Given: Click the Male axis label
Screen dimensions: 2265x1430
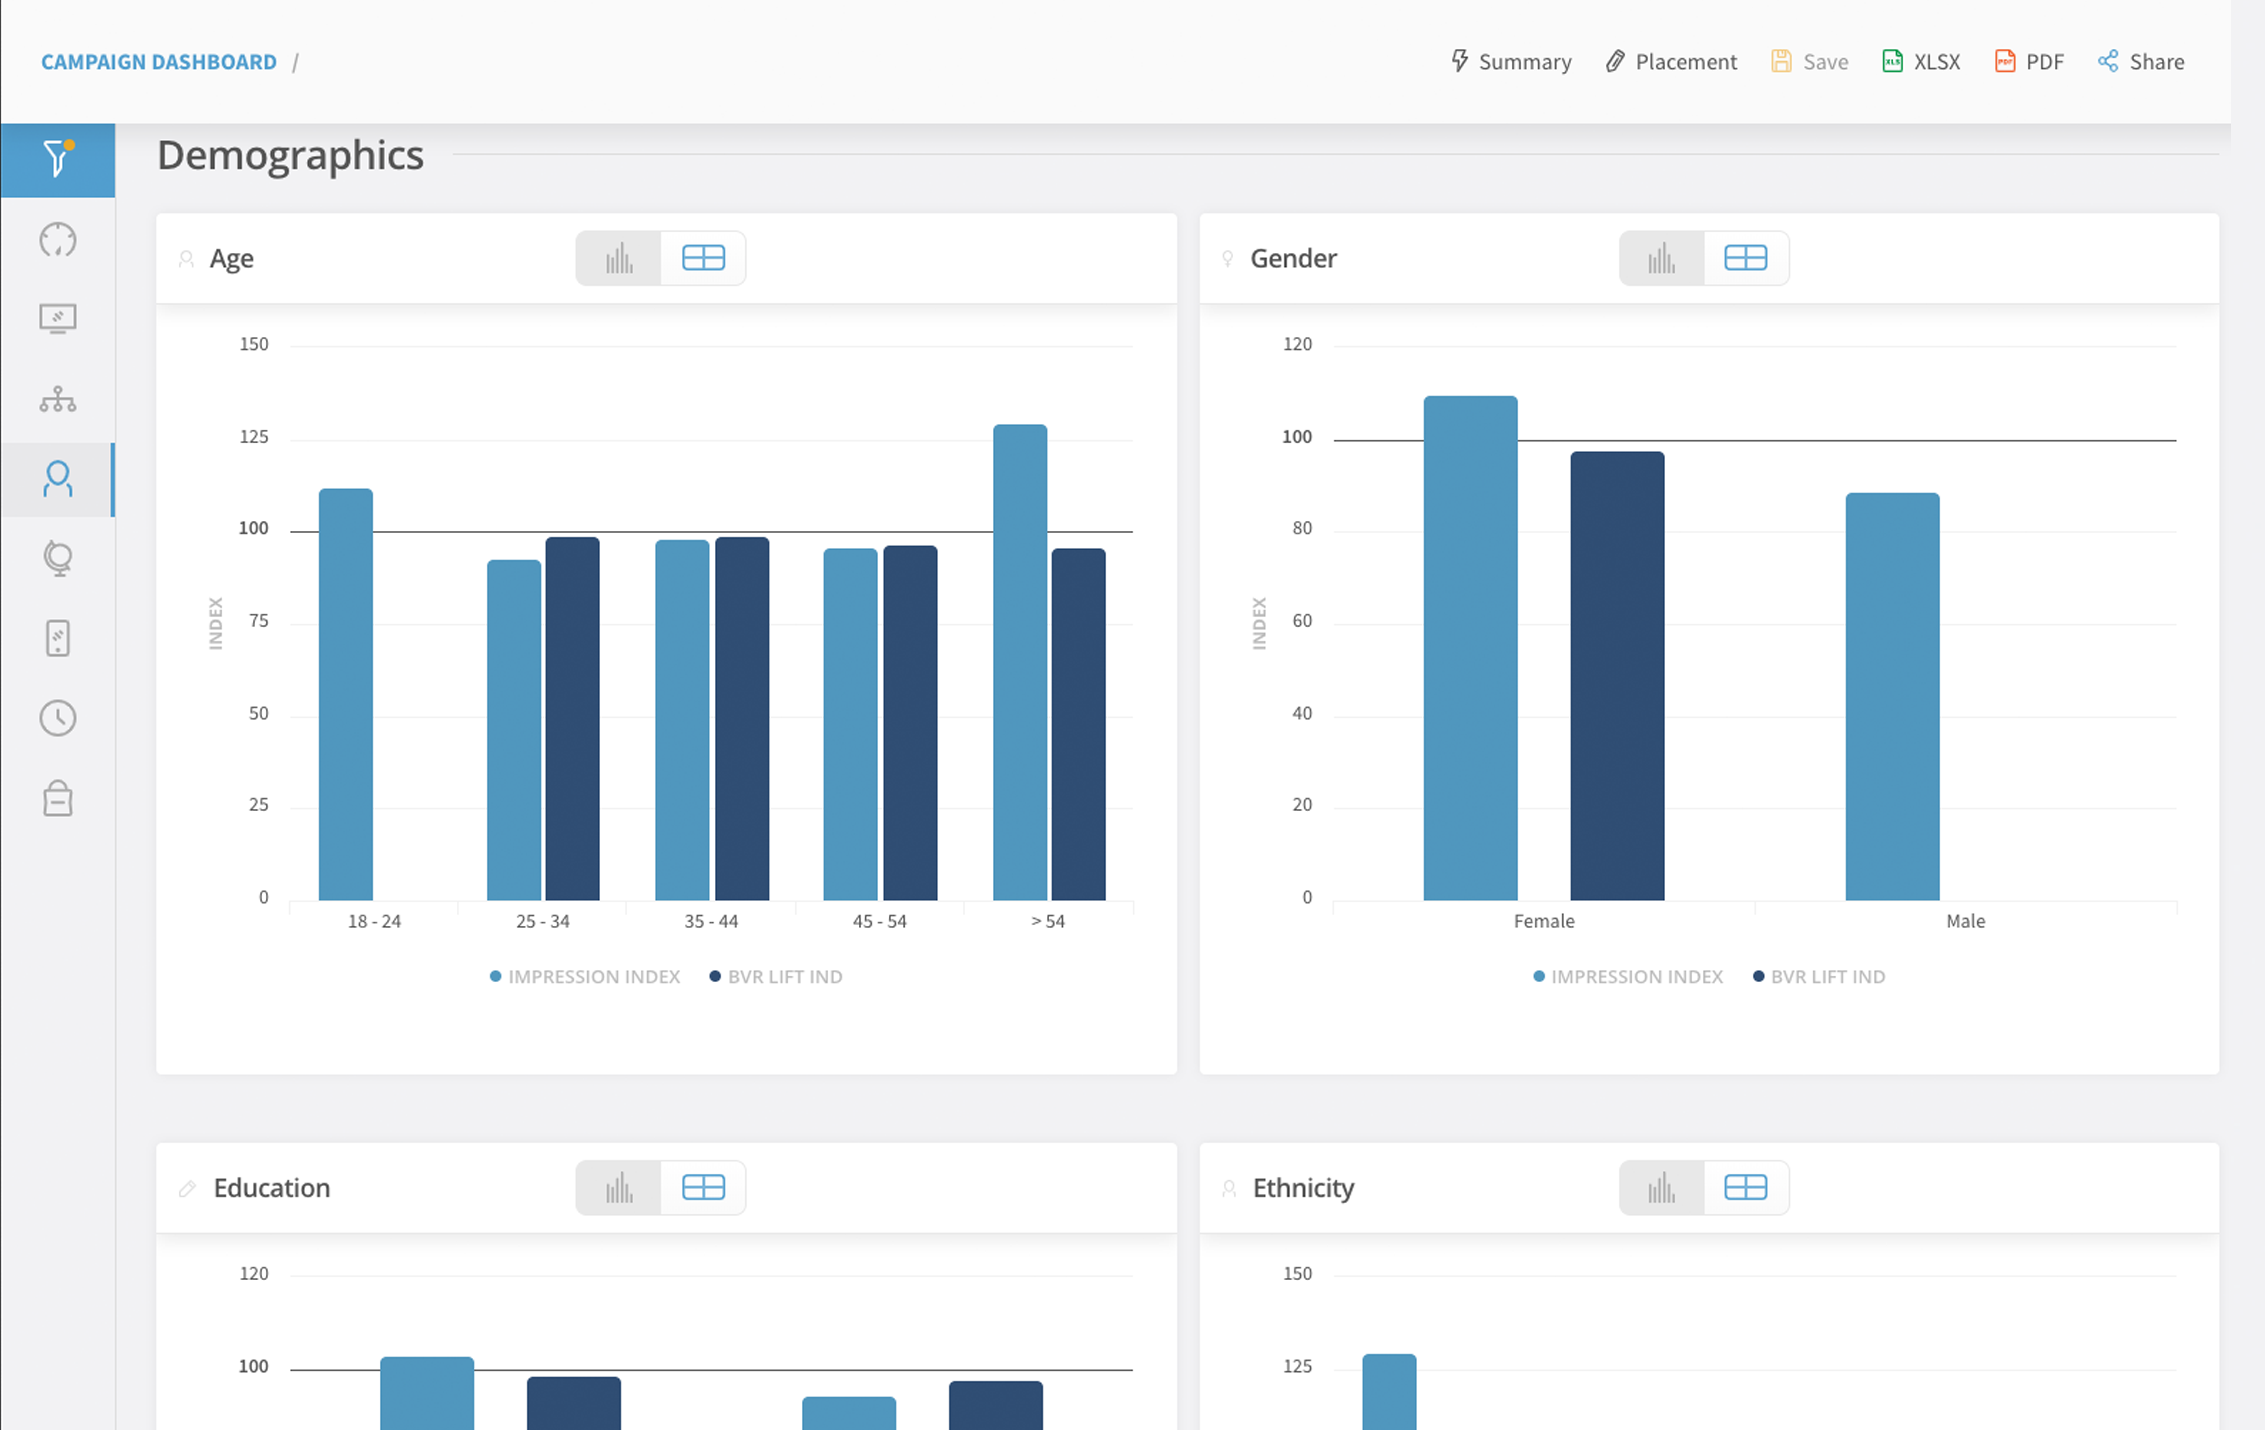Looking at the screenshot, I should coord(1965,921).
